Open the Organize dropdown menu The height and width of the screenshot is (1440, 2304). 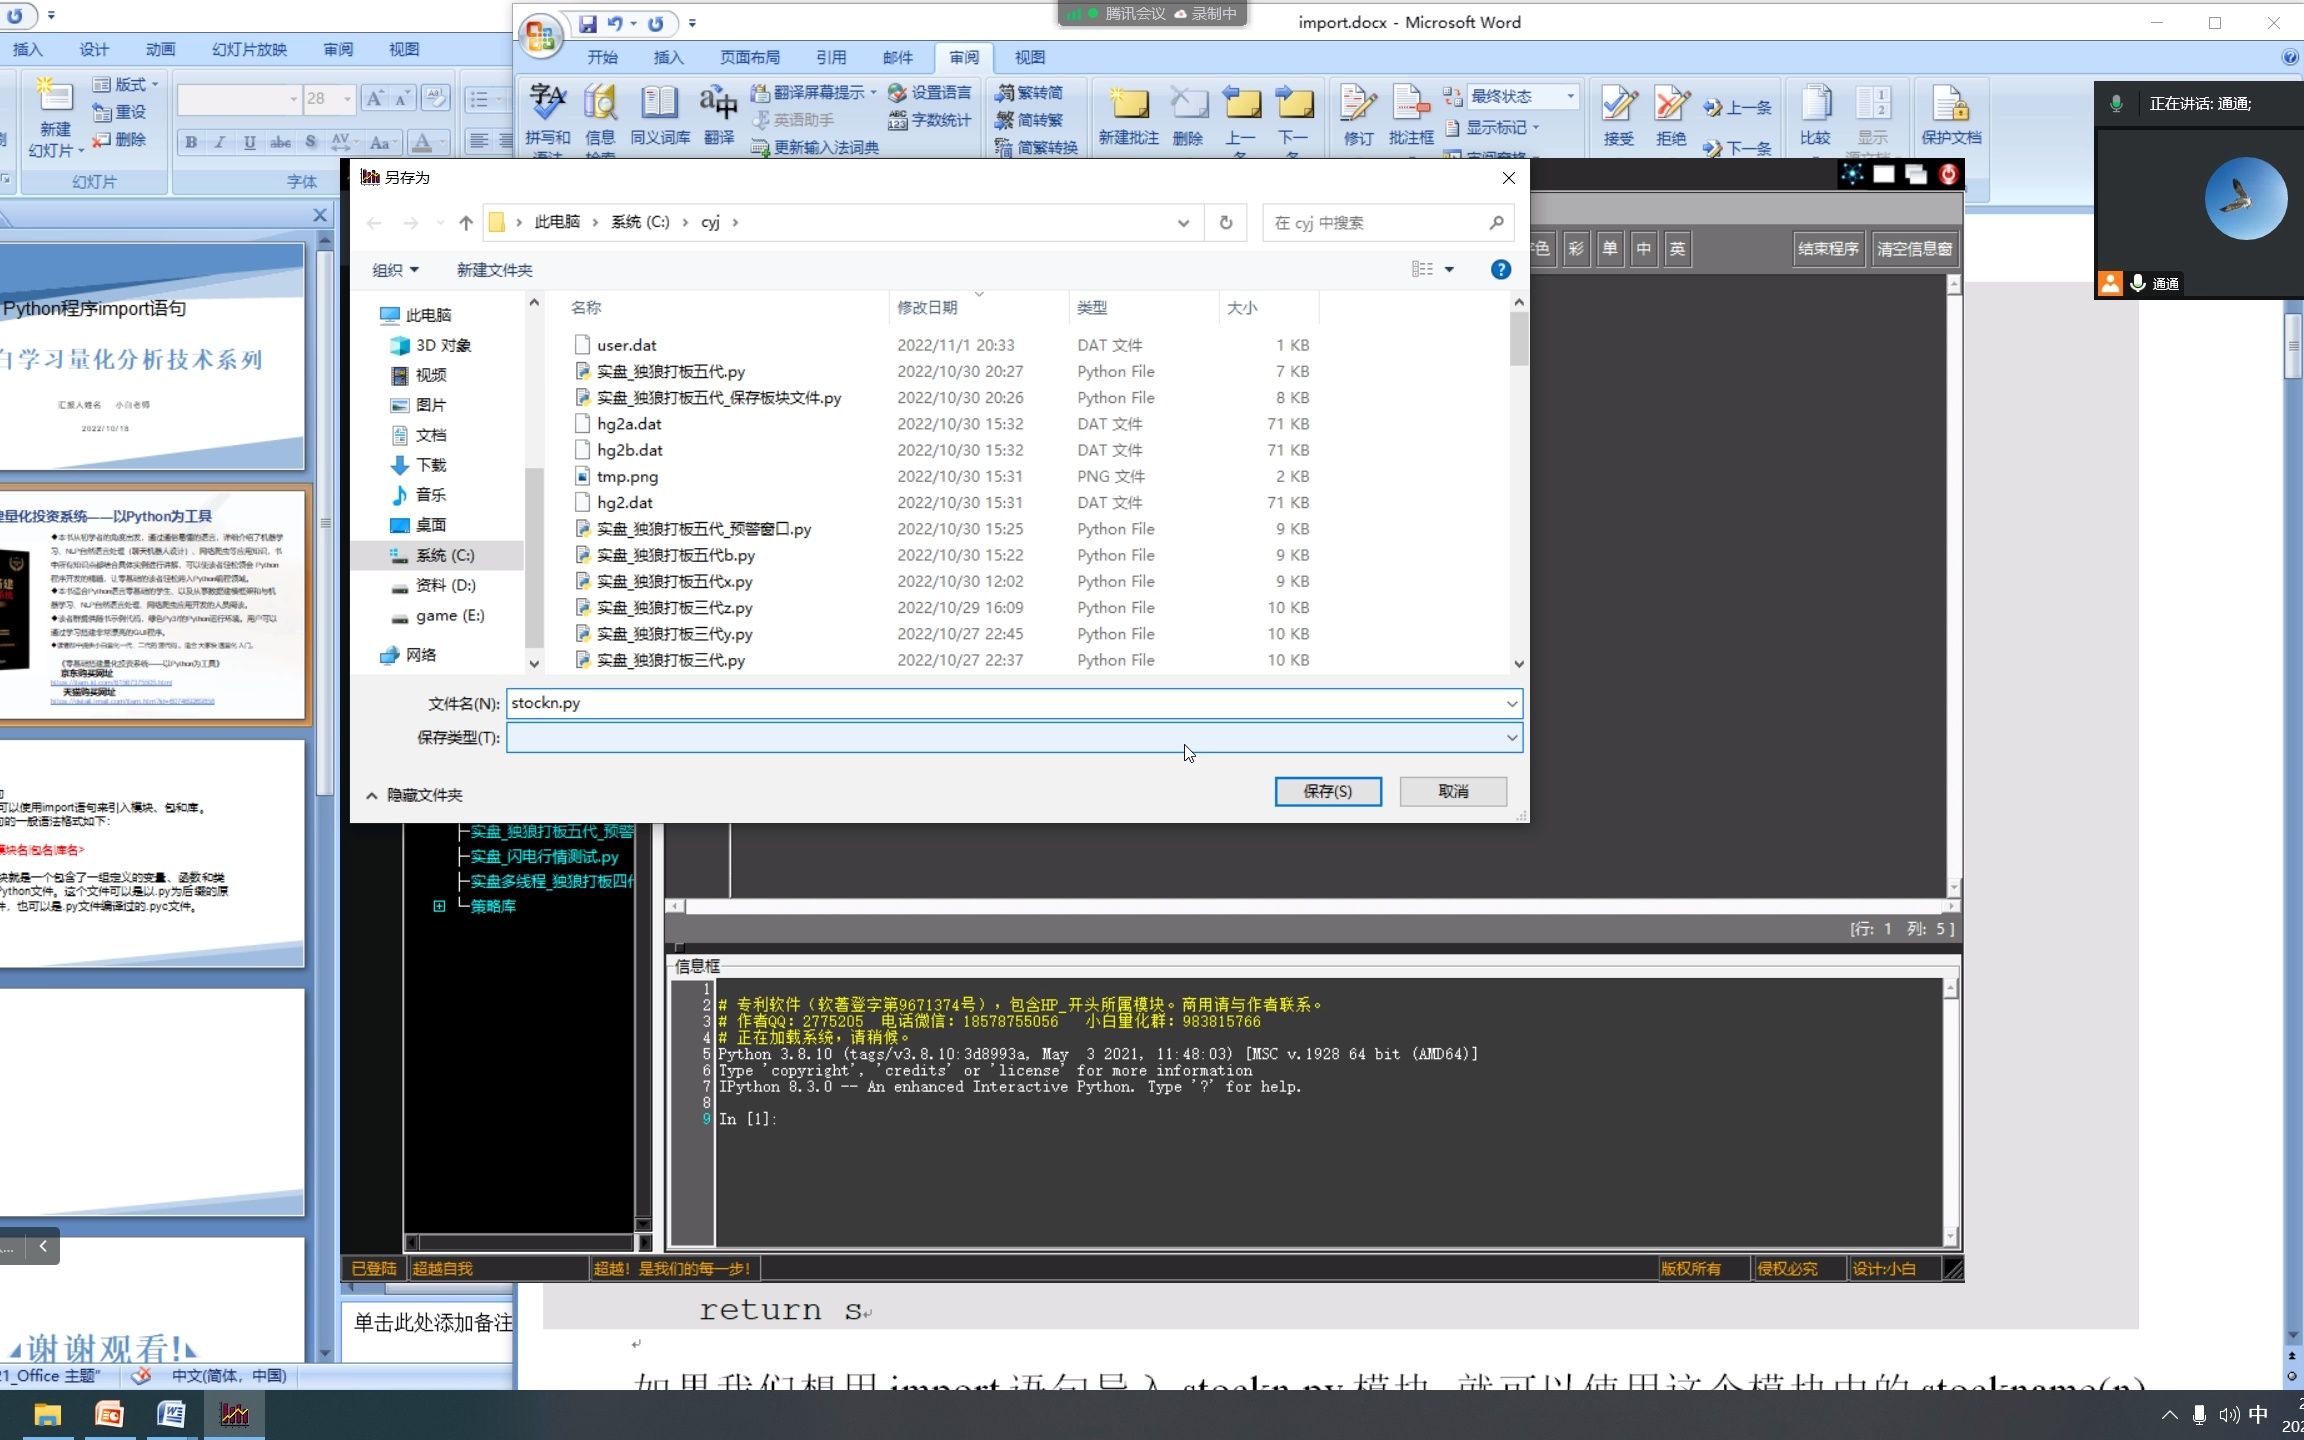(395, 270)
